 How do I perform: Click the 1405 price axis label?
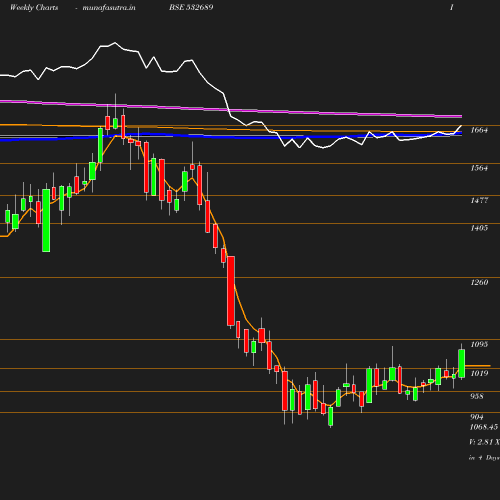(479, 228)
